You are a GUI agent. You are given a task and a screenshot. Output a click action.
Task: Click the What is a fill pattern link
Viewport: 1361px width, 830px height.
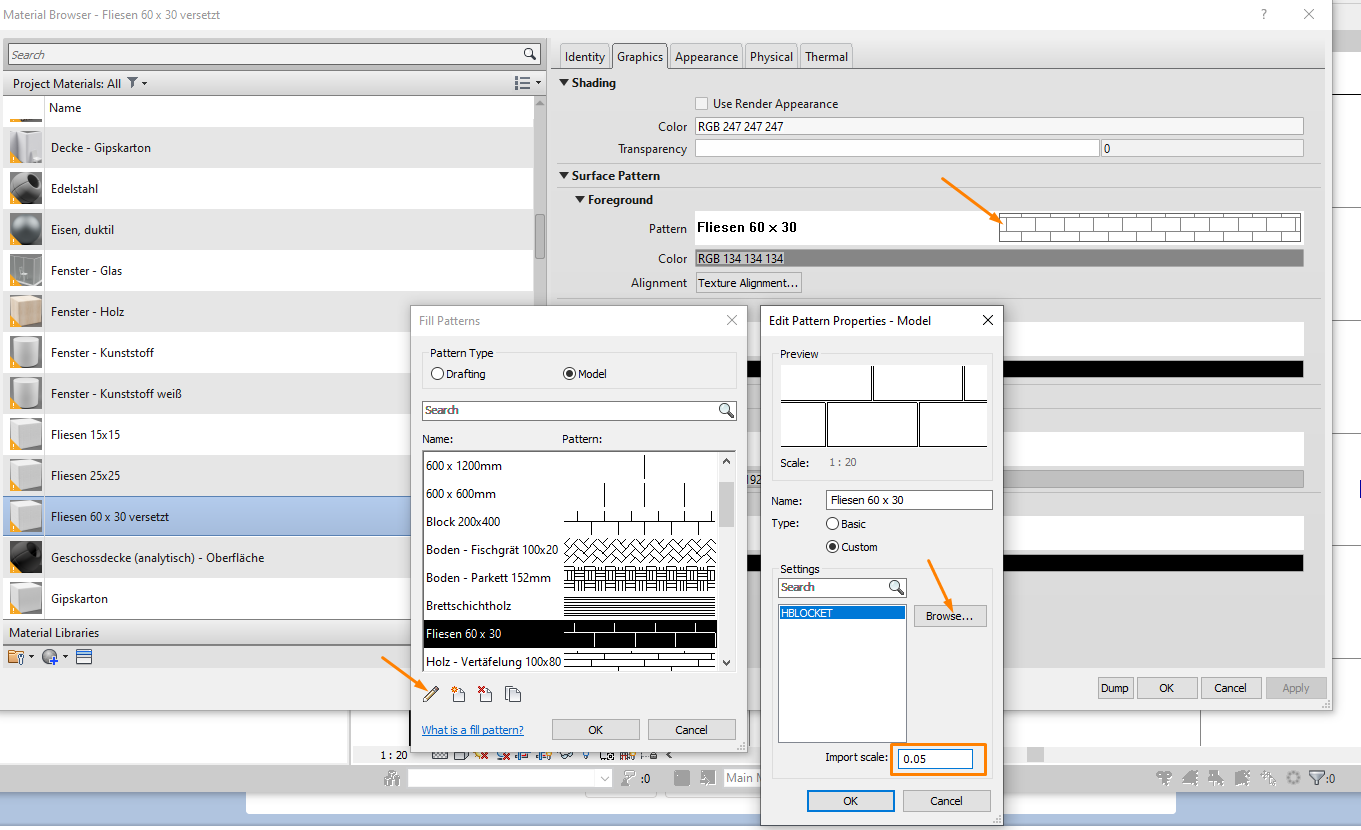472,729
